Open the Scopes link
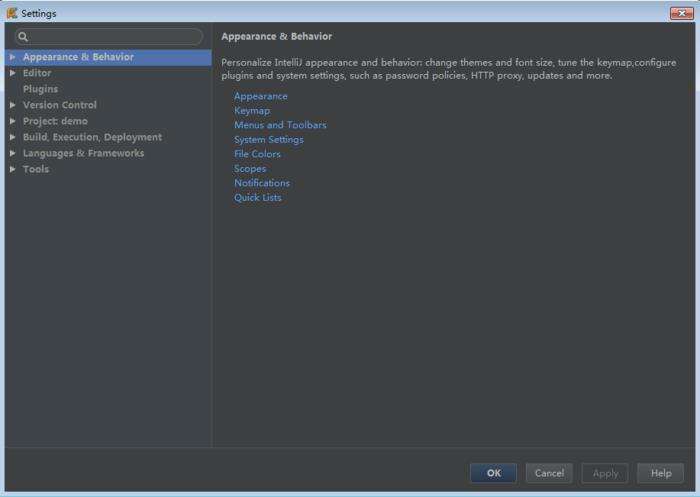Screen dimensions: 700x497 click(x=250, y=169)
